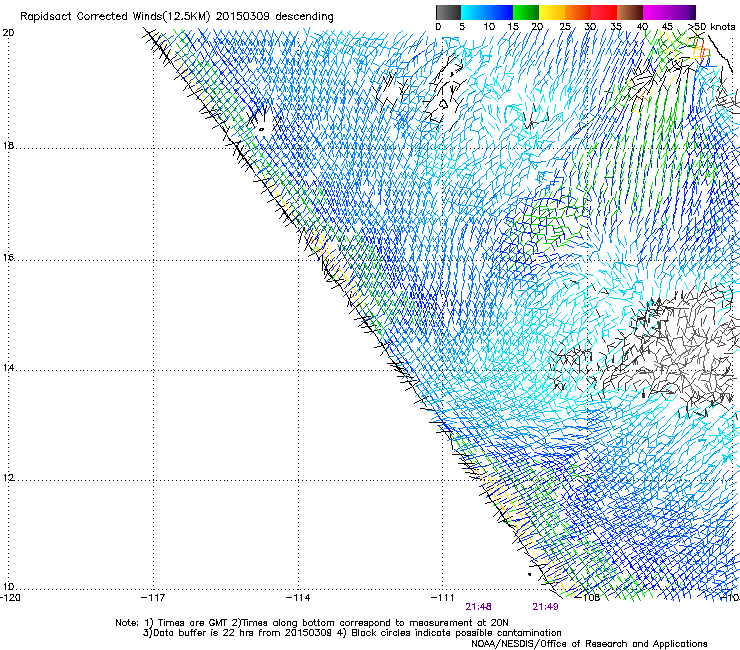Screen dimensions: 740x650
Task: Click the 21:49 swath time stamp
Action: tap(546, 607)
